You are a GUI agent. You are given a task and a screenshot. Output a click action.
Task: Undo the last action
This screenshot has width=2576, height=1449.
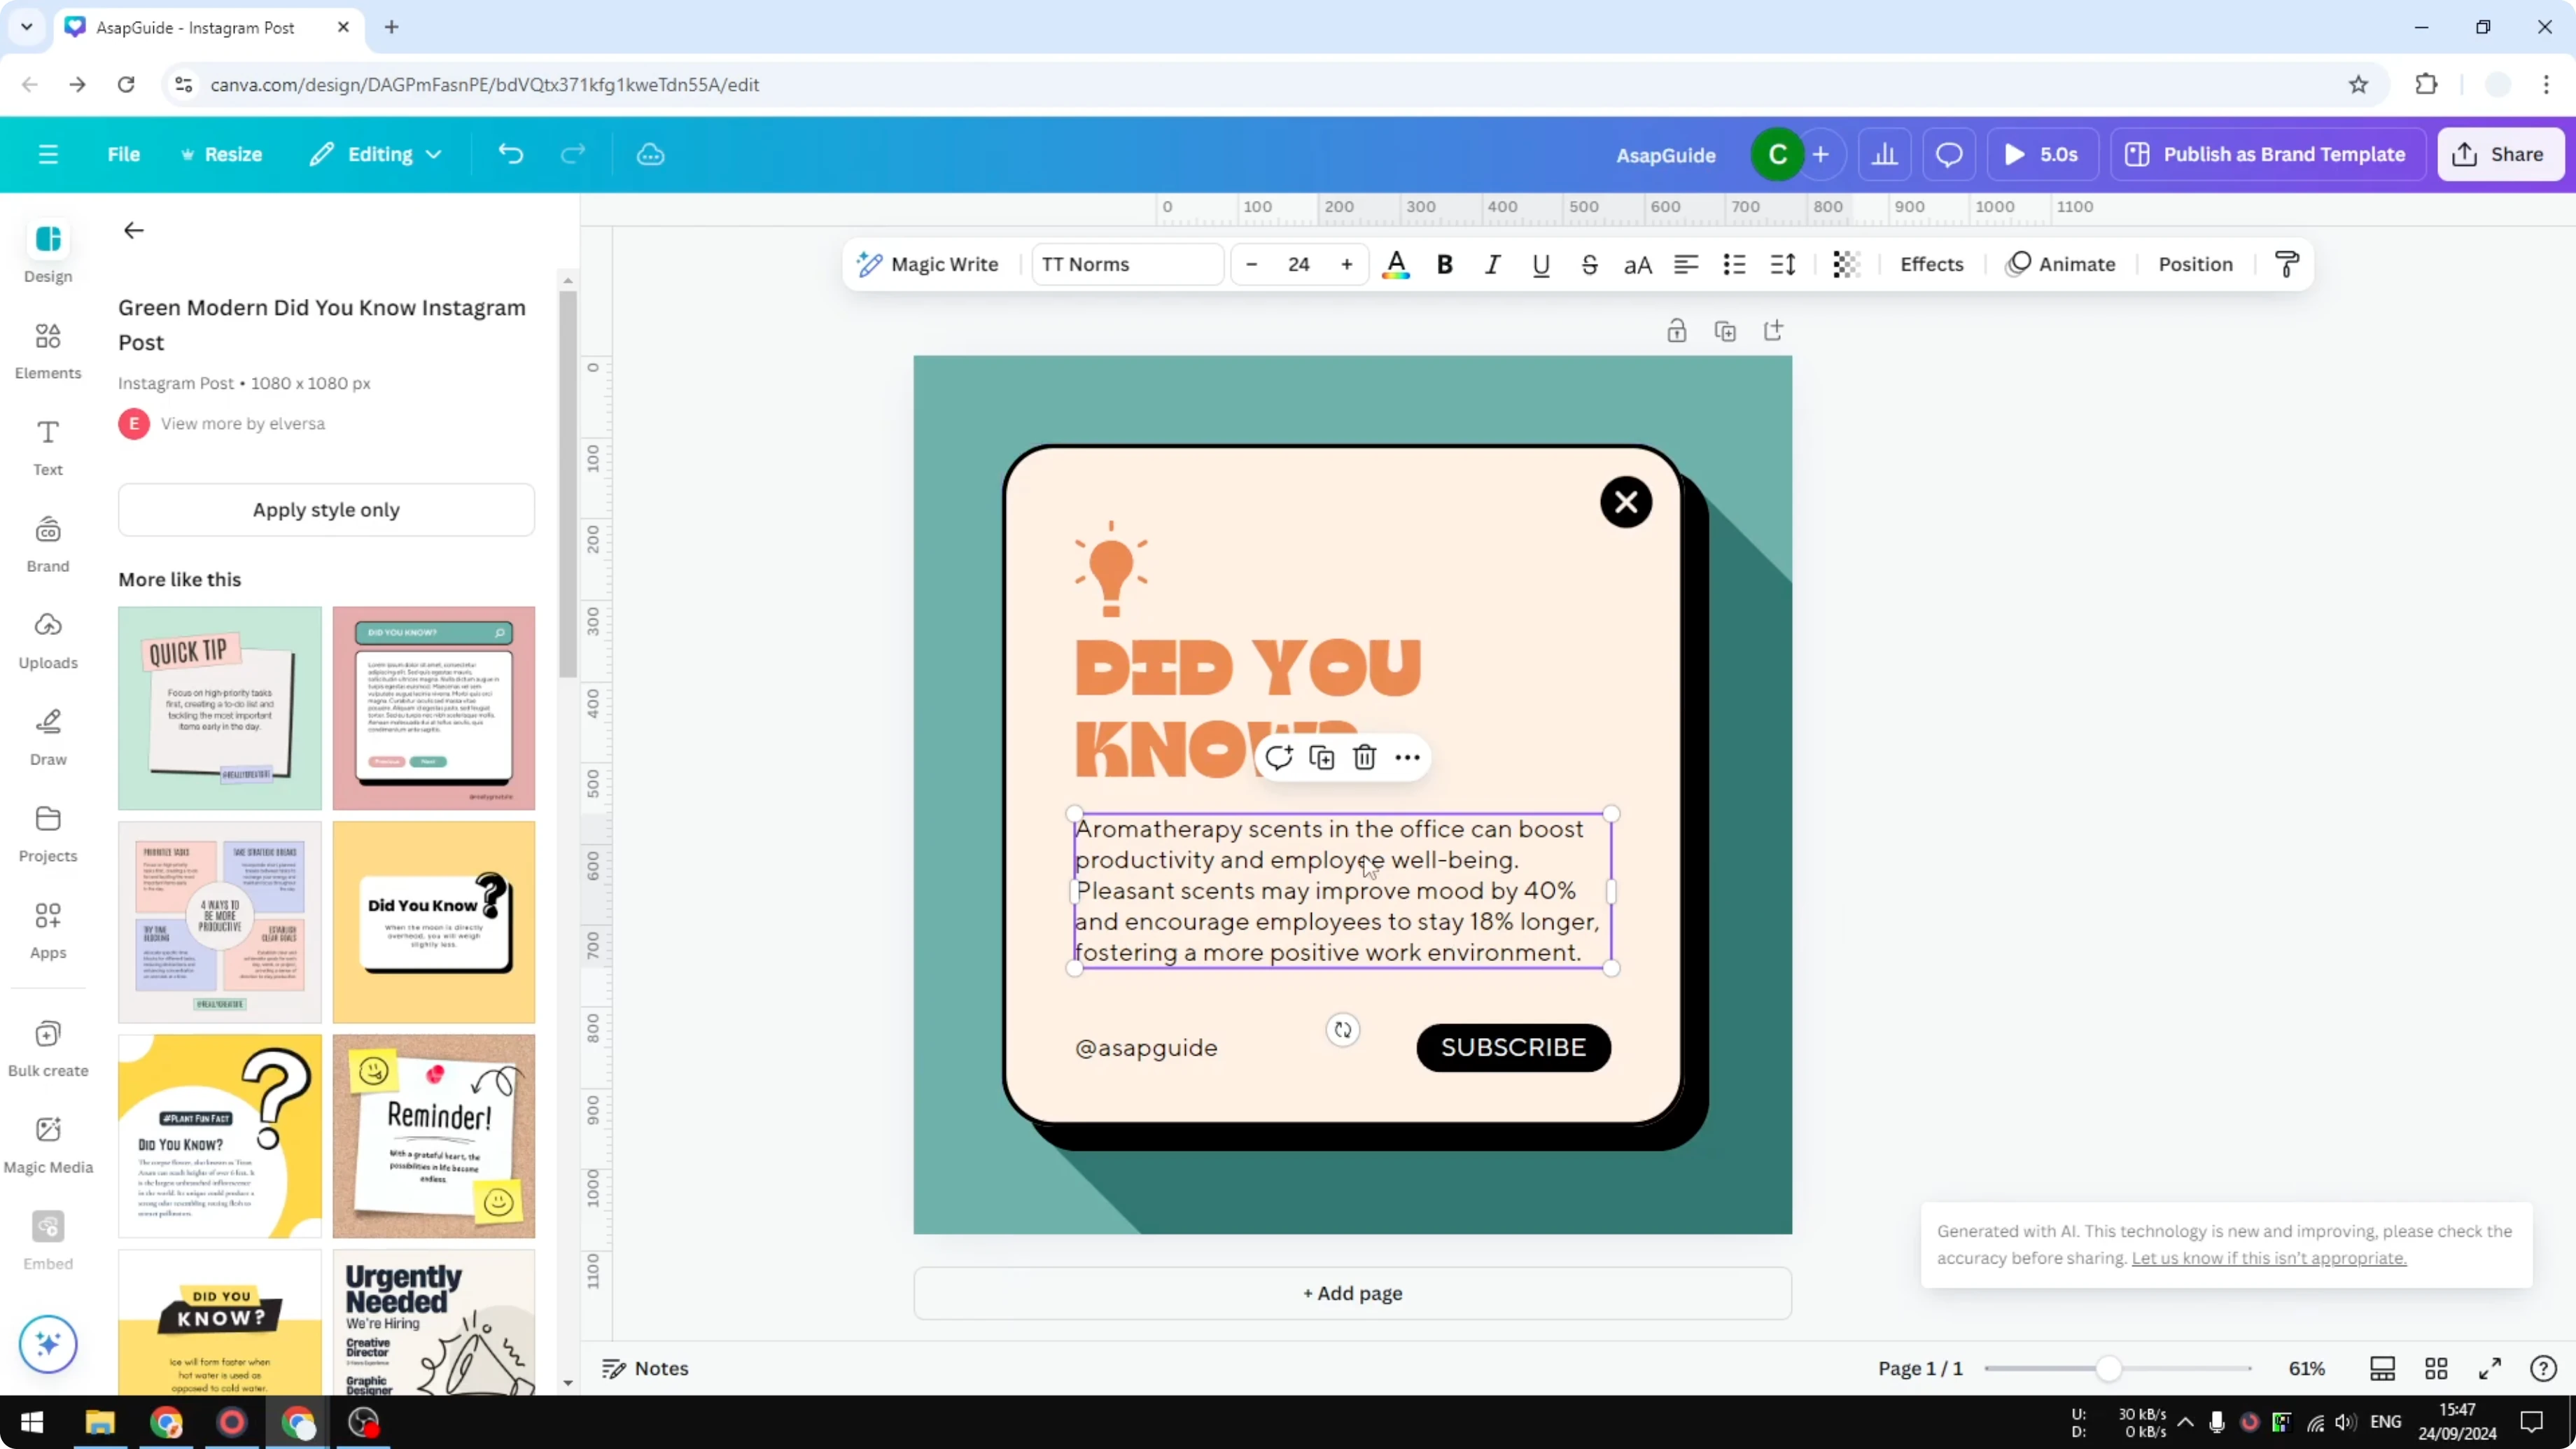[x=511, y=154]
